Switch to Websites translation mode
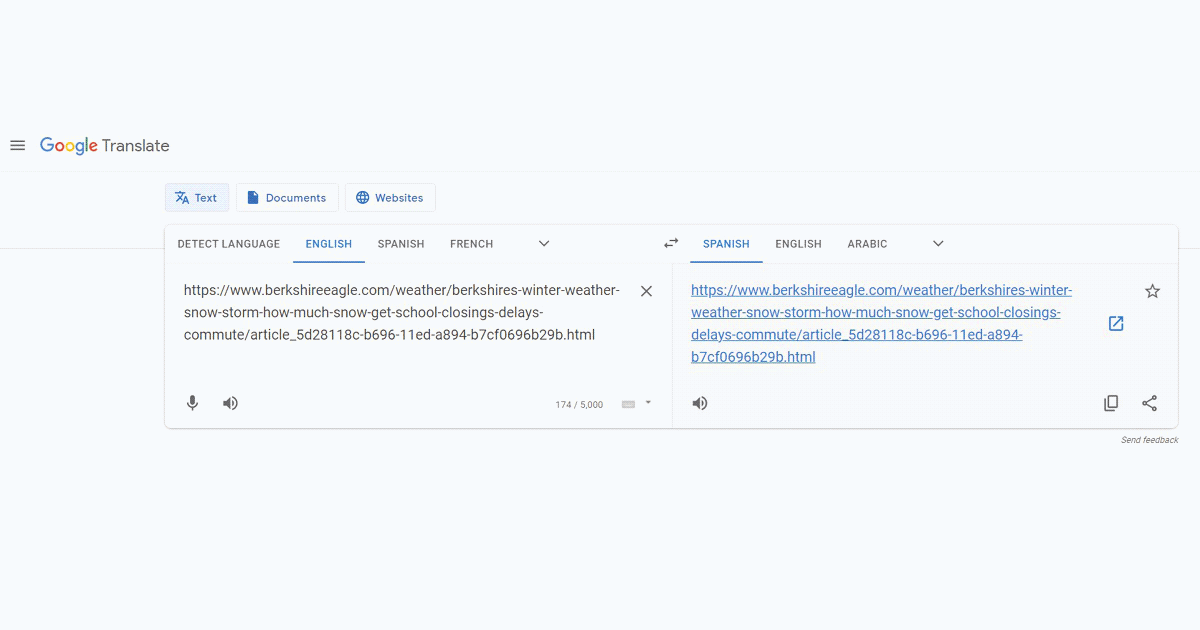 pos(390,198)
